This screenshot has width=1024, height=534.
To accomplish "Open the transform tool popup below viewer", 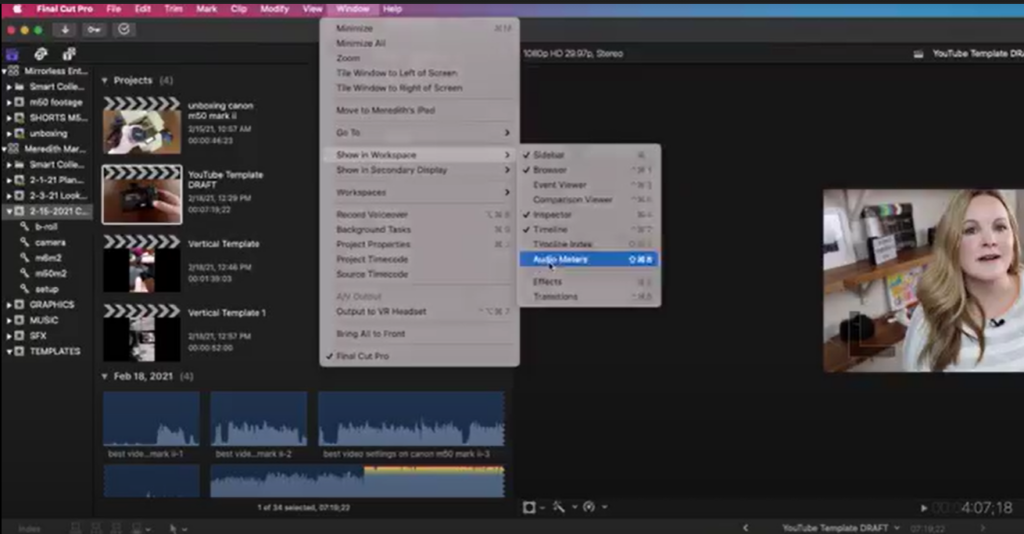I will click(x=532, y=507).
